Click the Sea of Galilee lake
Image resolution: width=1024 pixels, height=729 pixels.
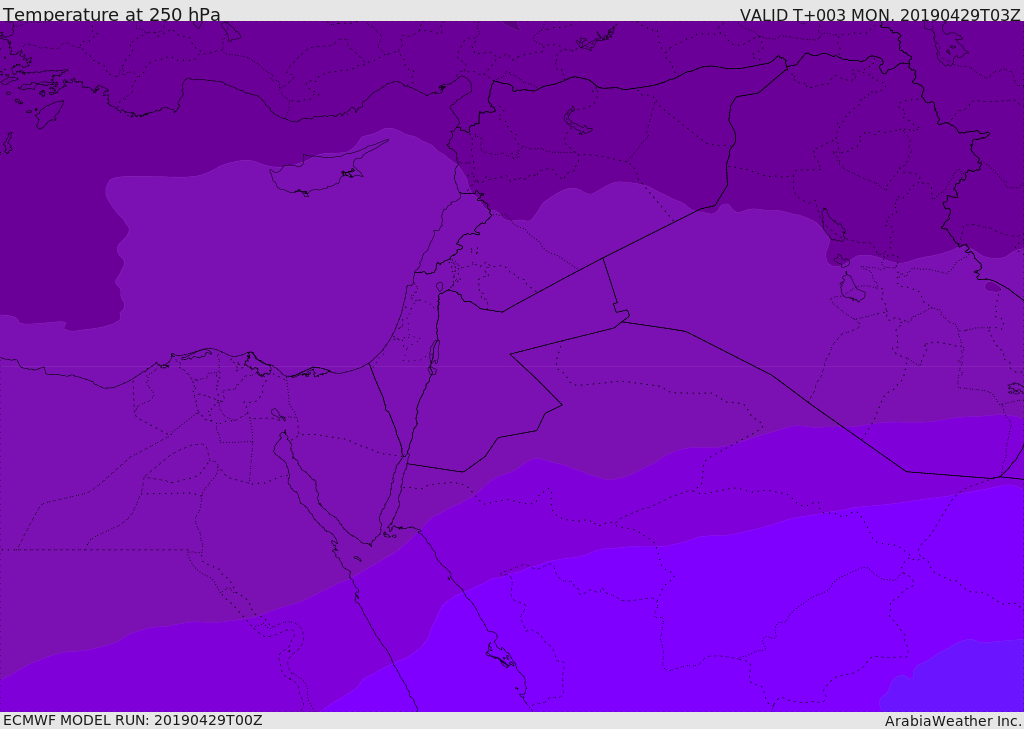(x=439, y=288)
